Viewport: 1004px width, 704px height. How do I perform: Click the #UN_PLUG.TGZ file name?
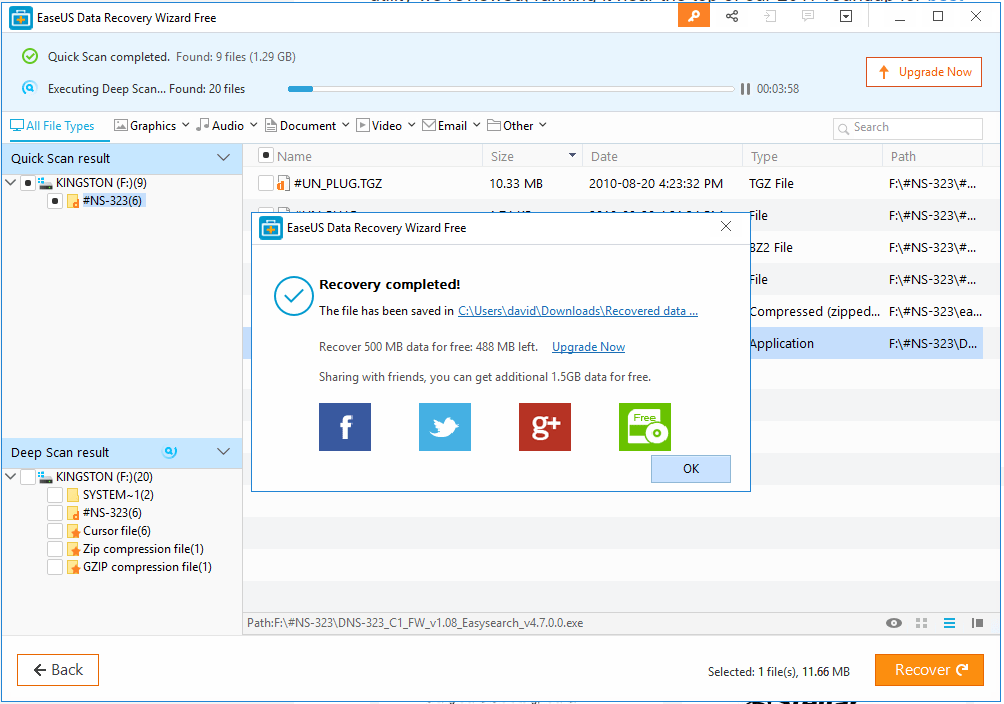[337, 184]
